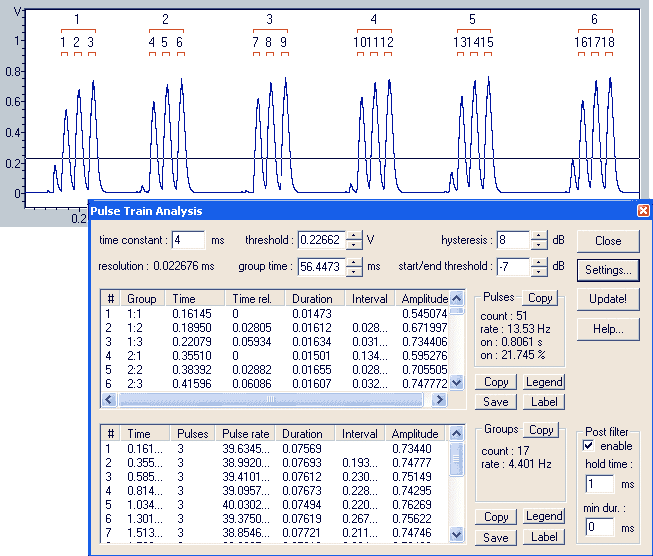
Task: Copy the groups table using the Copy button under the Groups box
Action: [x=496, y=517]
